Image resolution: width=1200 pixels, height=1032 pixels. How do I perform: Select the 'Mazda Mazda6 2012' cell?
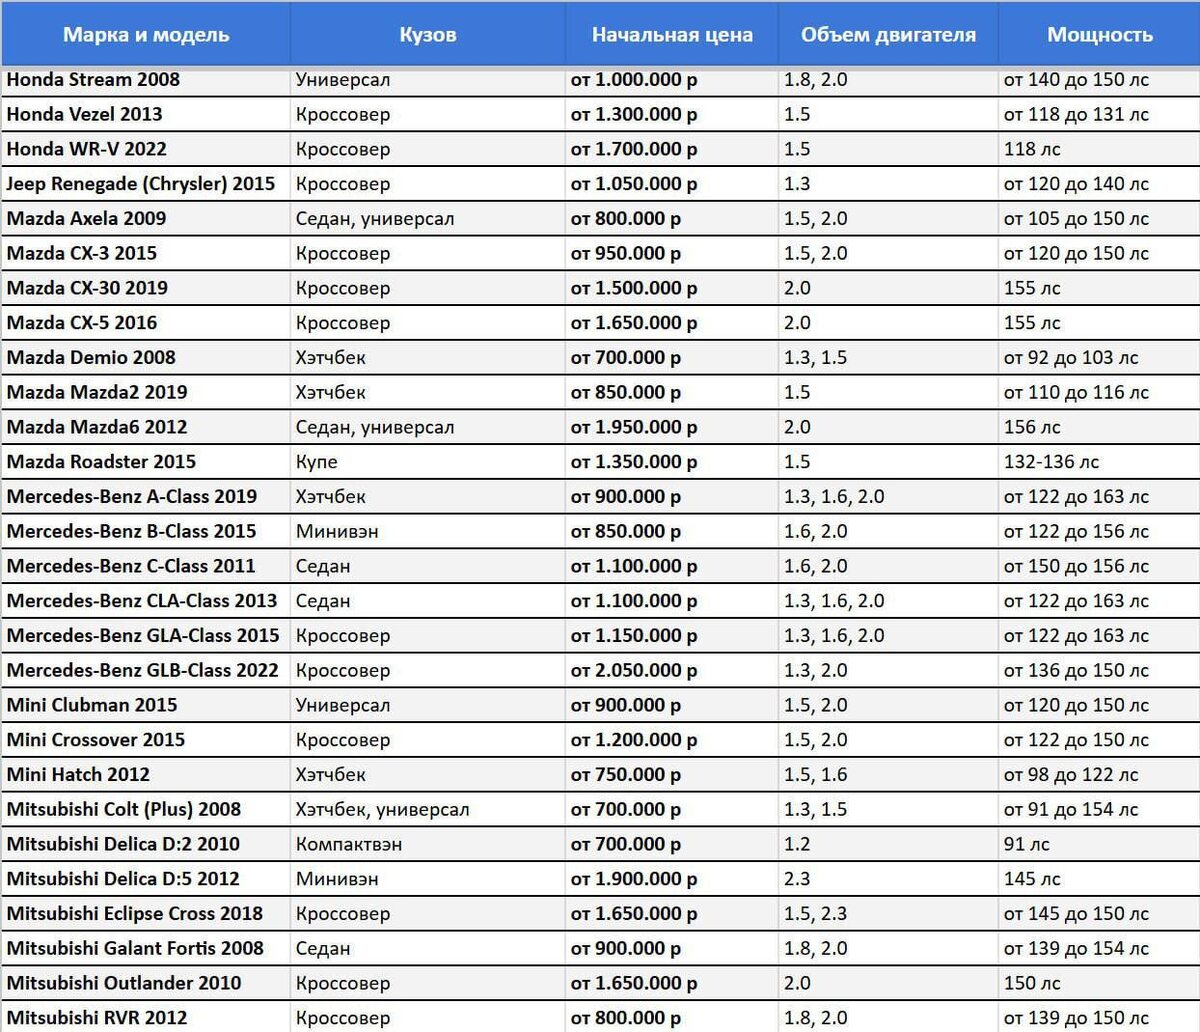(x=146, y=427)
